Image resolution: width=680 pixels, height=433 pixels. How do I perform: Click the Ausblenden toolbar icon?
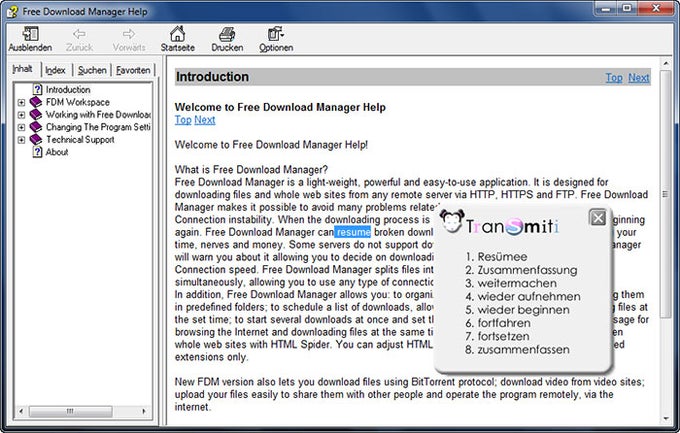click(x=30, y=34)
